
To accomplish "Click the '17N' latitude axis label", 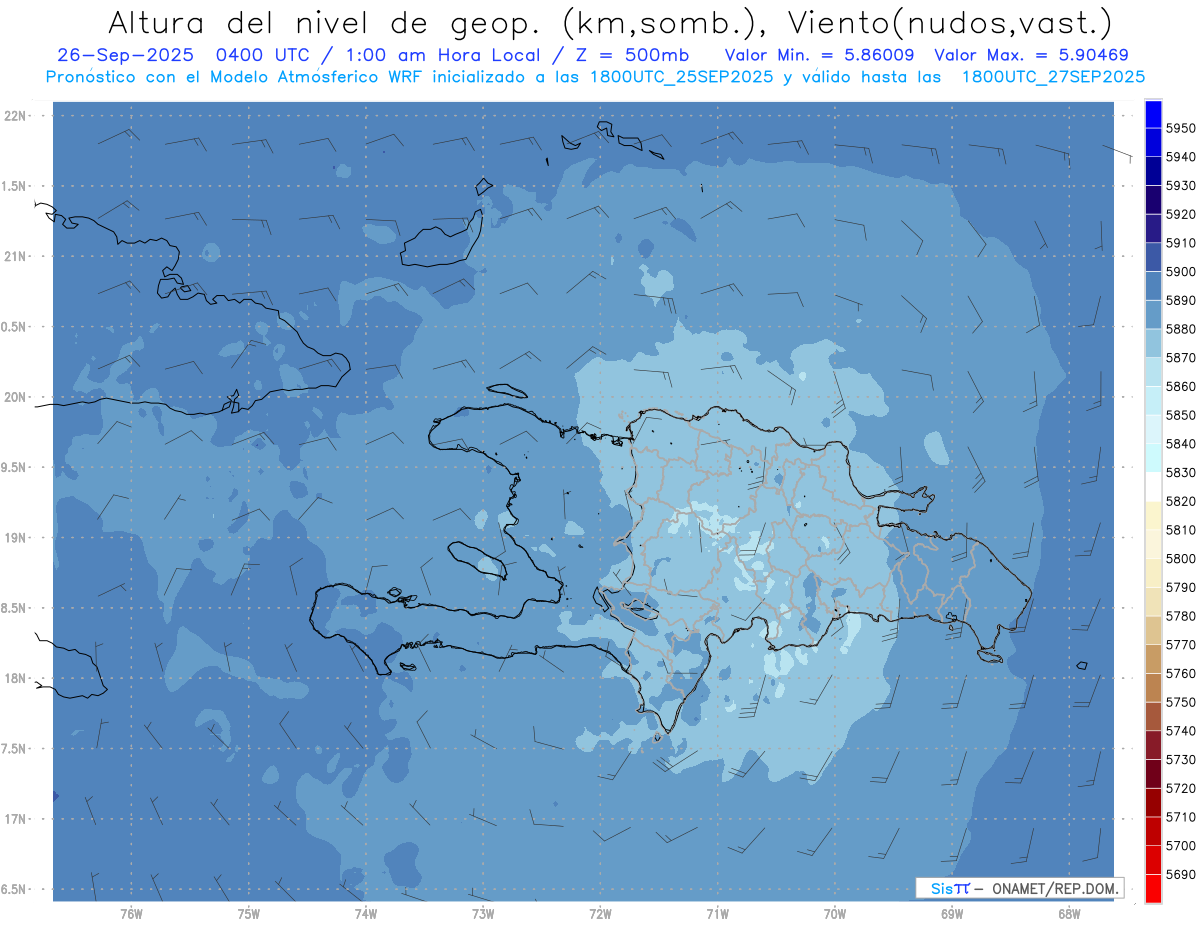I will pos(15,819).
